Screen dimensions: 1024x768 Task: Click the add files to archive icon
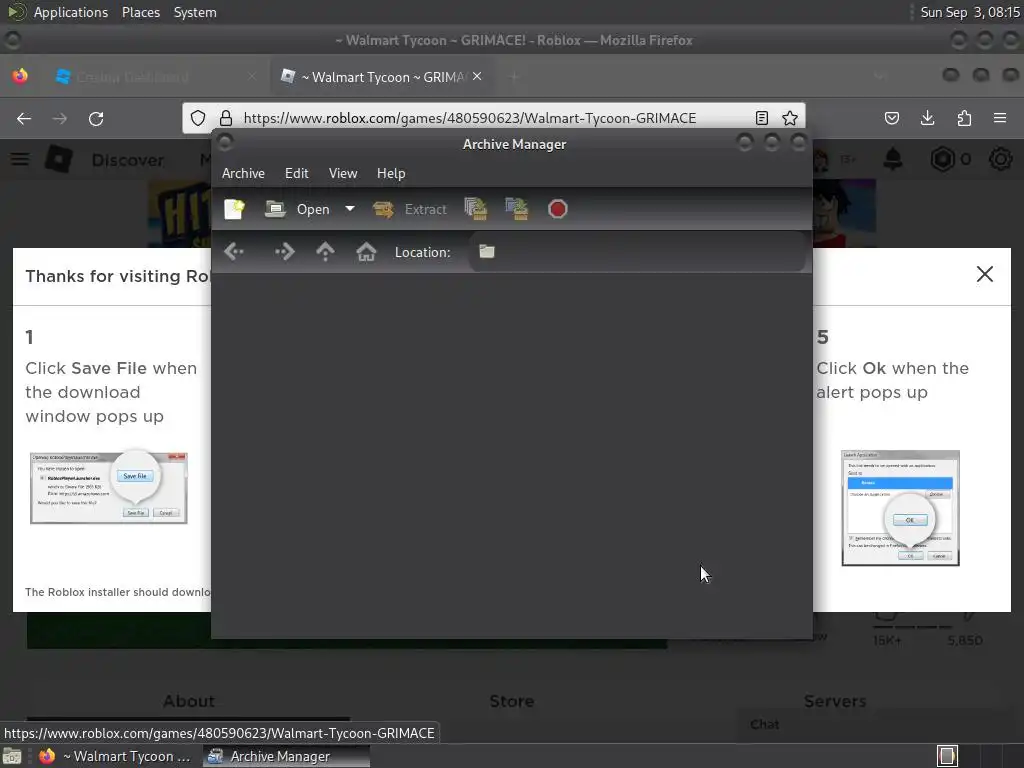coord(475,209)
